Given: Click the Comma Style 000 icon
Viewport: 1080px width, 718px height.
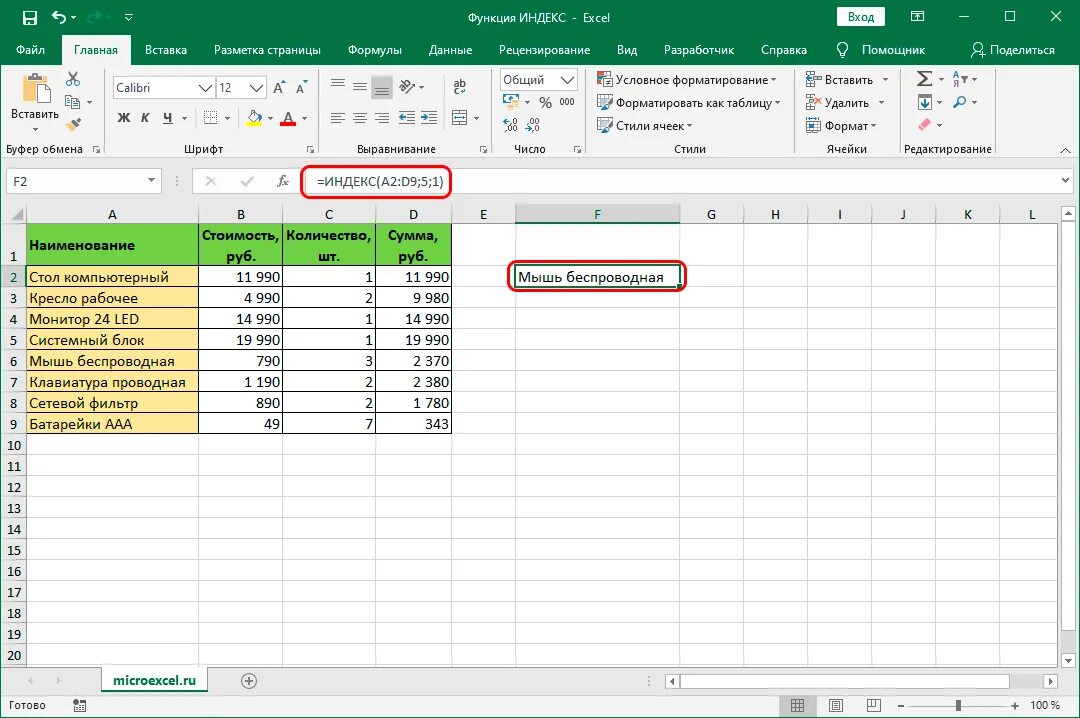Looking at the screenshot, I should (567, 102).
